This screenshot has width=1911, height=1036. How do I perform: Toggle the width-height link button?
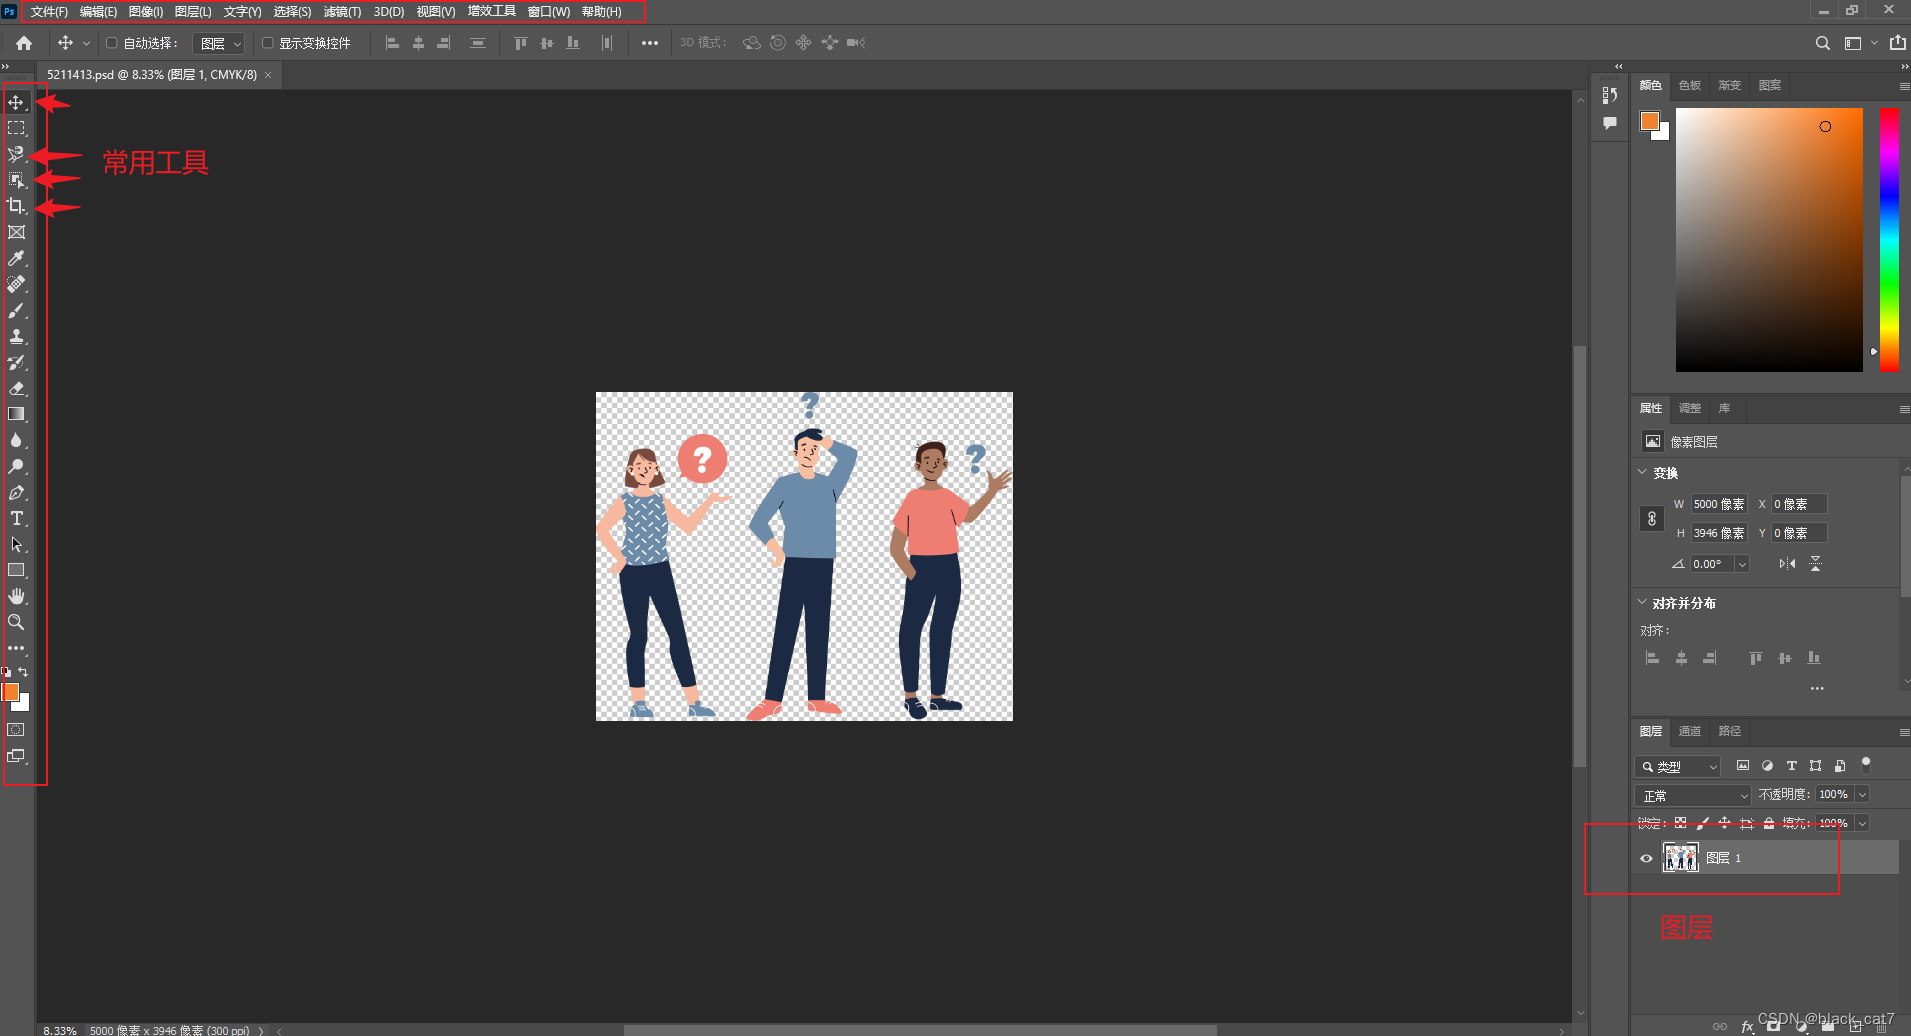click(x=1652, y=519)
